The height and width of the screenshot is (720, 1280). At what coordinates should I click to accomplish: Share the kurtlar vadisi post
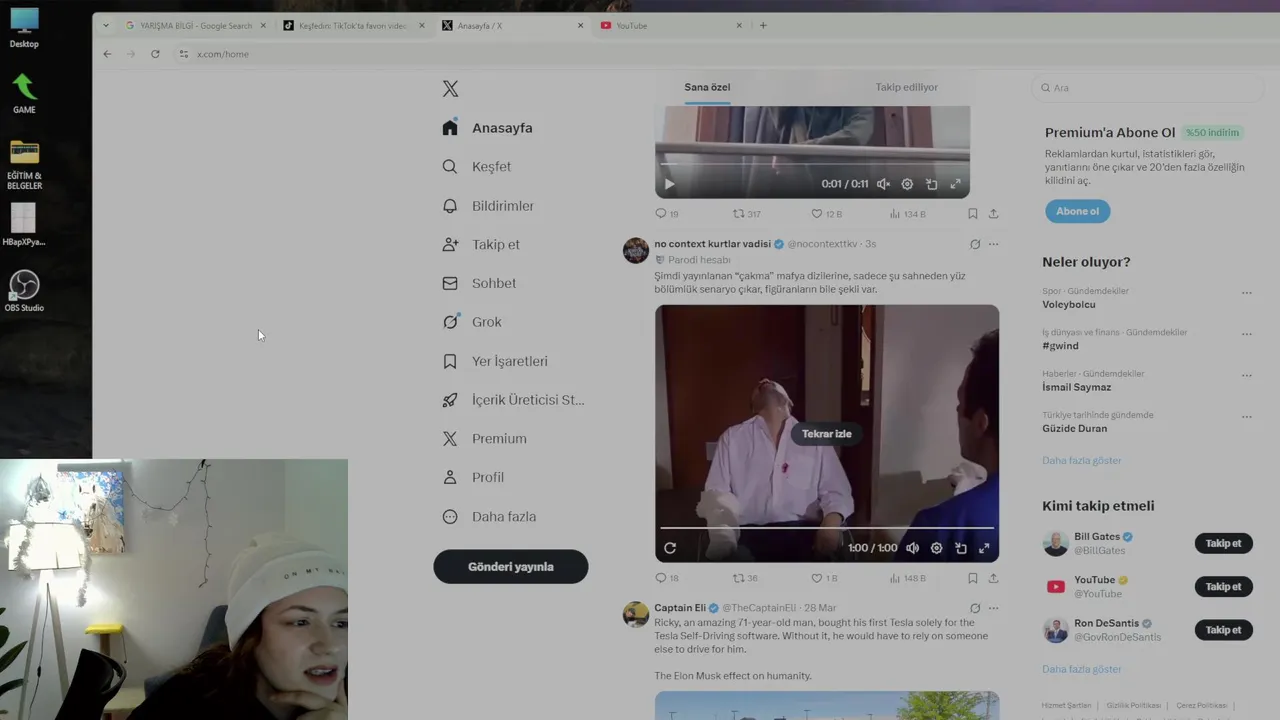(993, 578)
